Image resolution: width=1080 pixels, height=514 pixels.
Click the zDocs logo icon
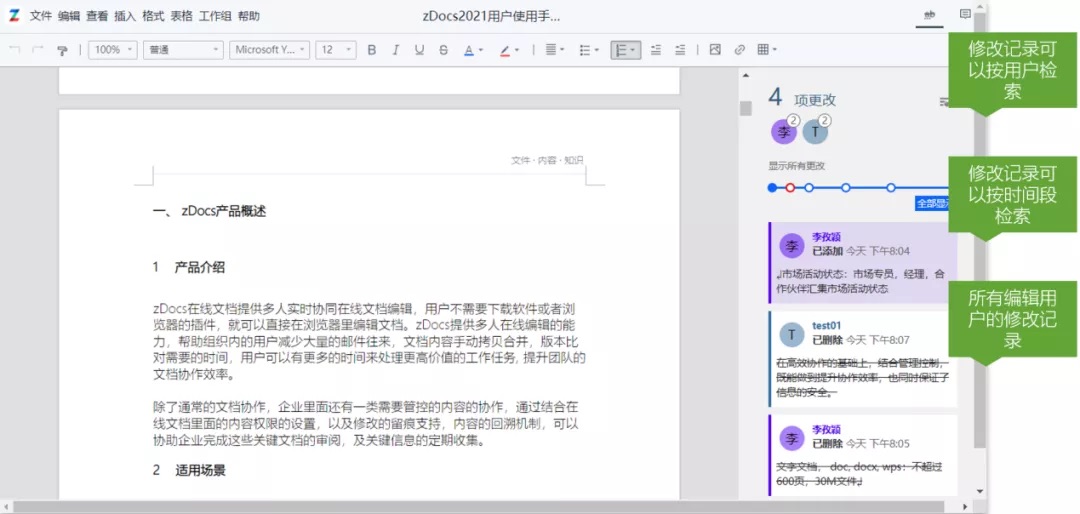14,15
